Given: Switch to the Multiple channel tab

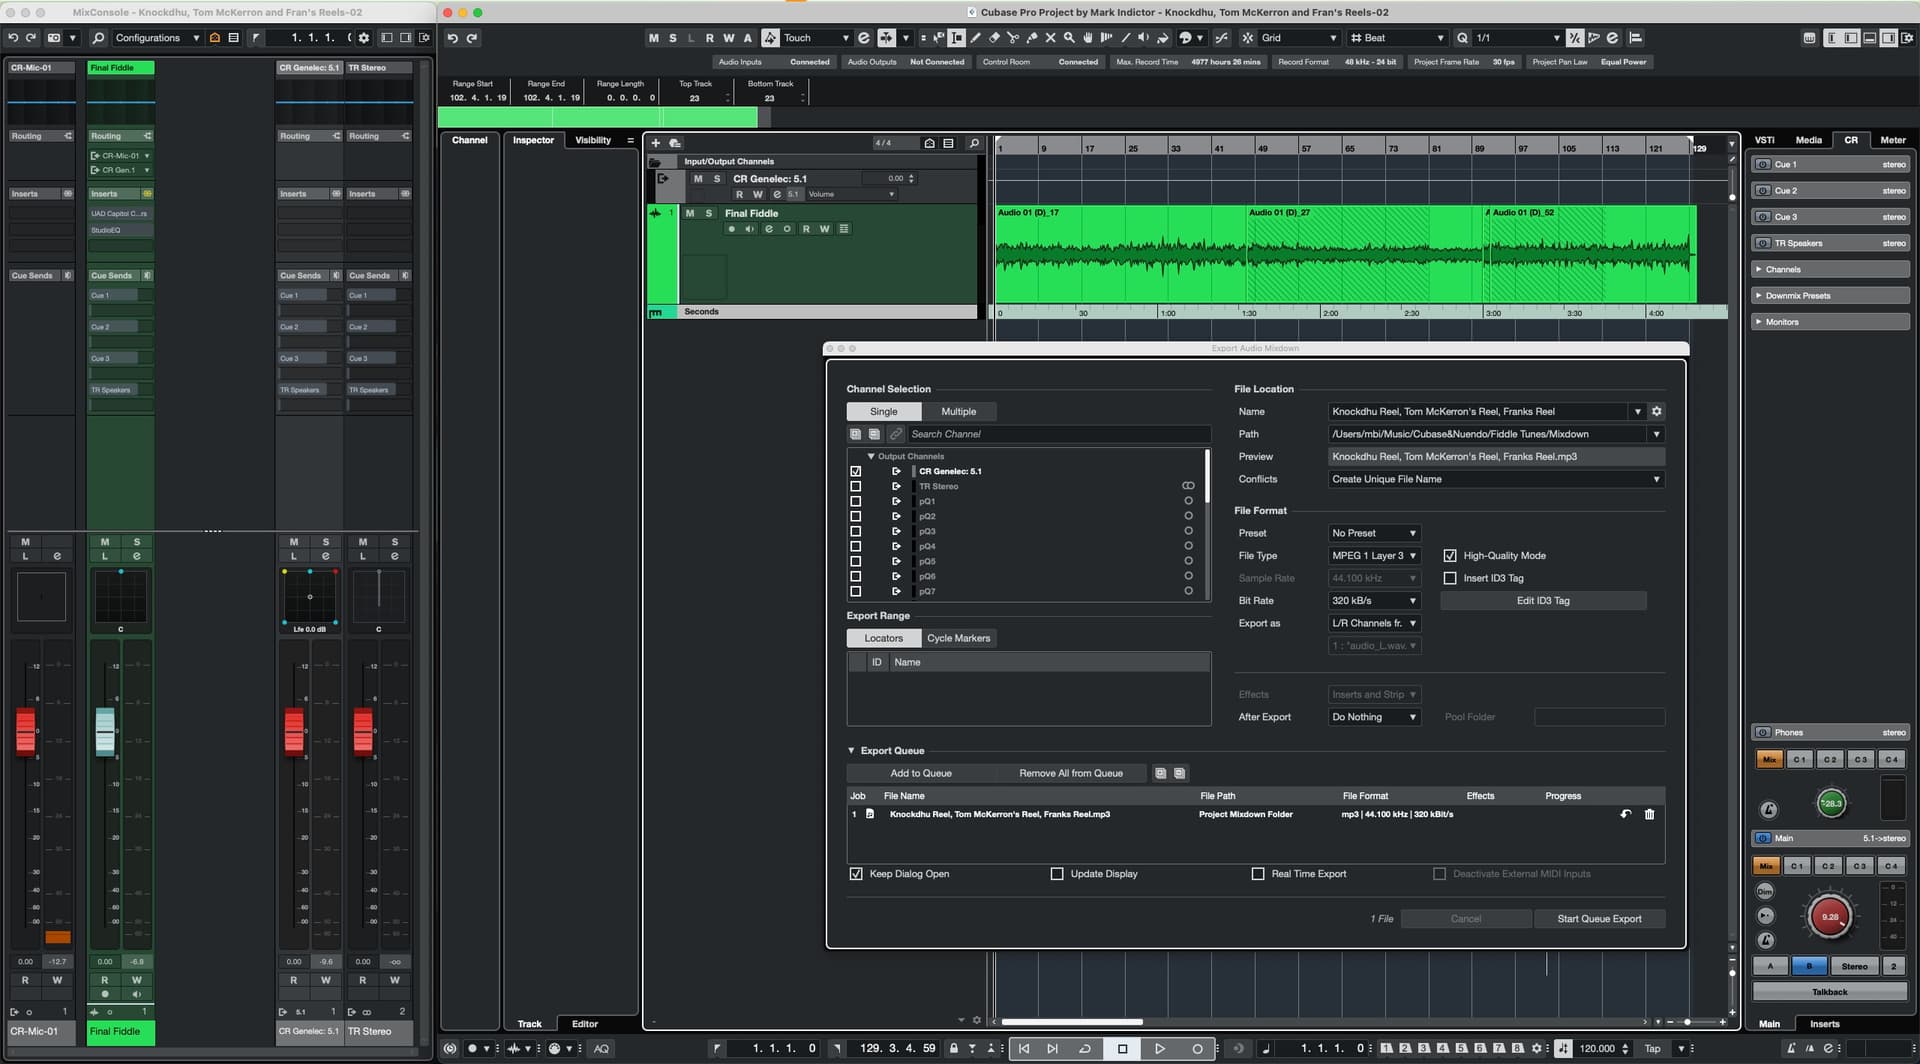Looking at the screenshot, I should 958,412.
